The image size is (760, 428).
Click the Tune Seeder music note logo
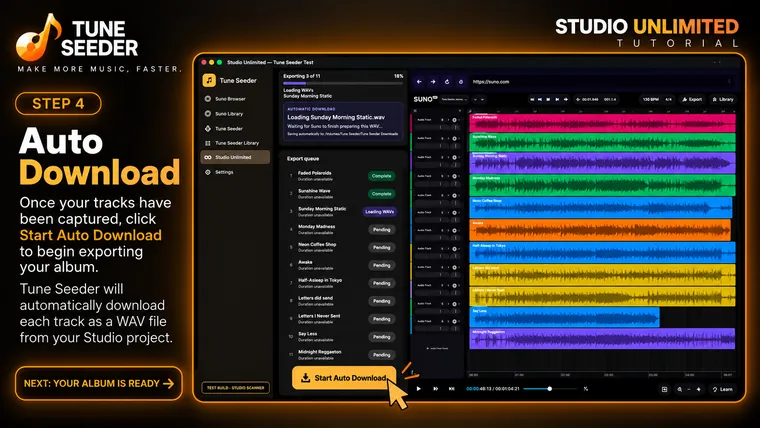(209, 80)
